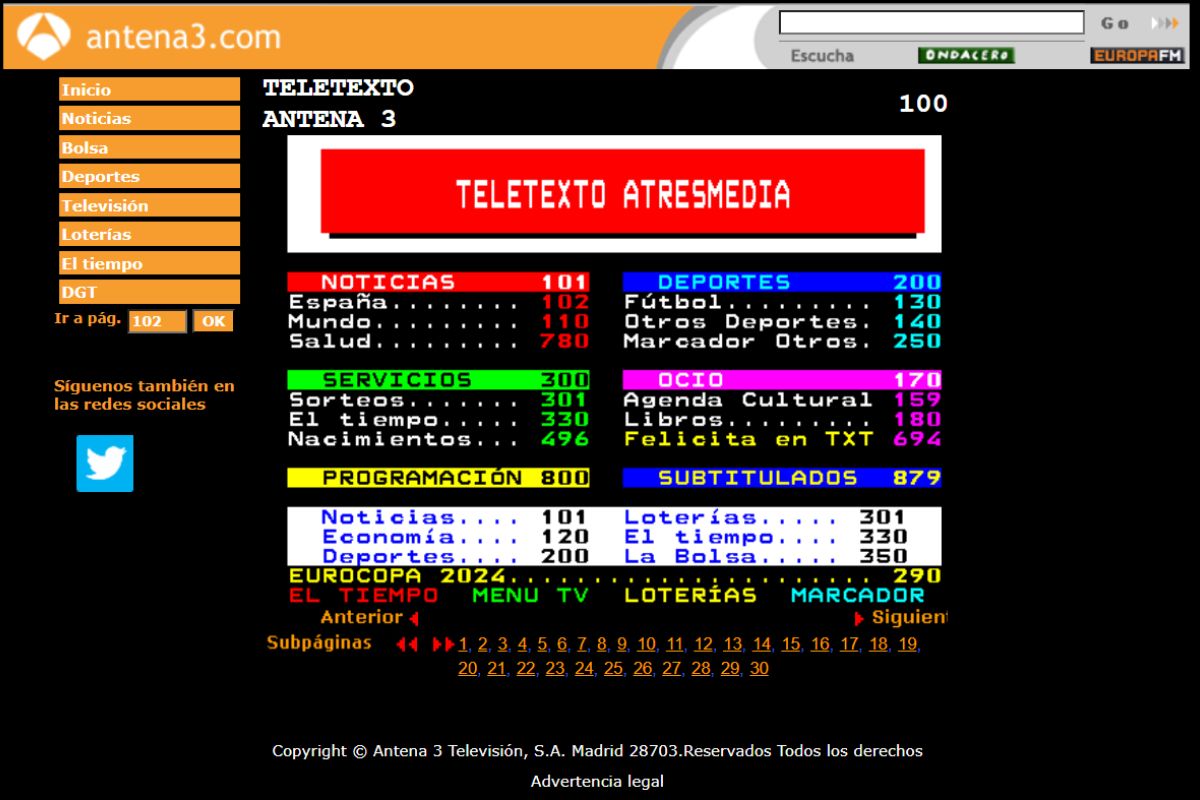Click the Siguiente right arrow icon
This screenshot has height=800, width=1200.
coord(859,618)
